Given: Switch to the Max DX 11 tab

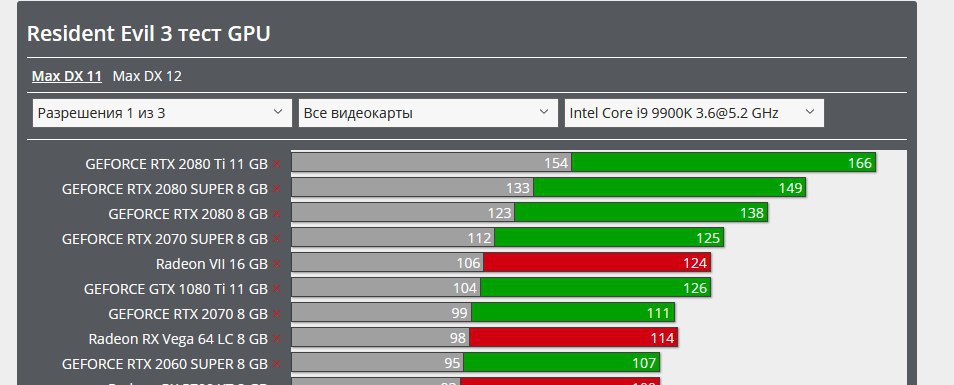Looking at the screenshot, I should [x=67, y=77].
